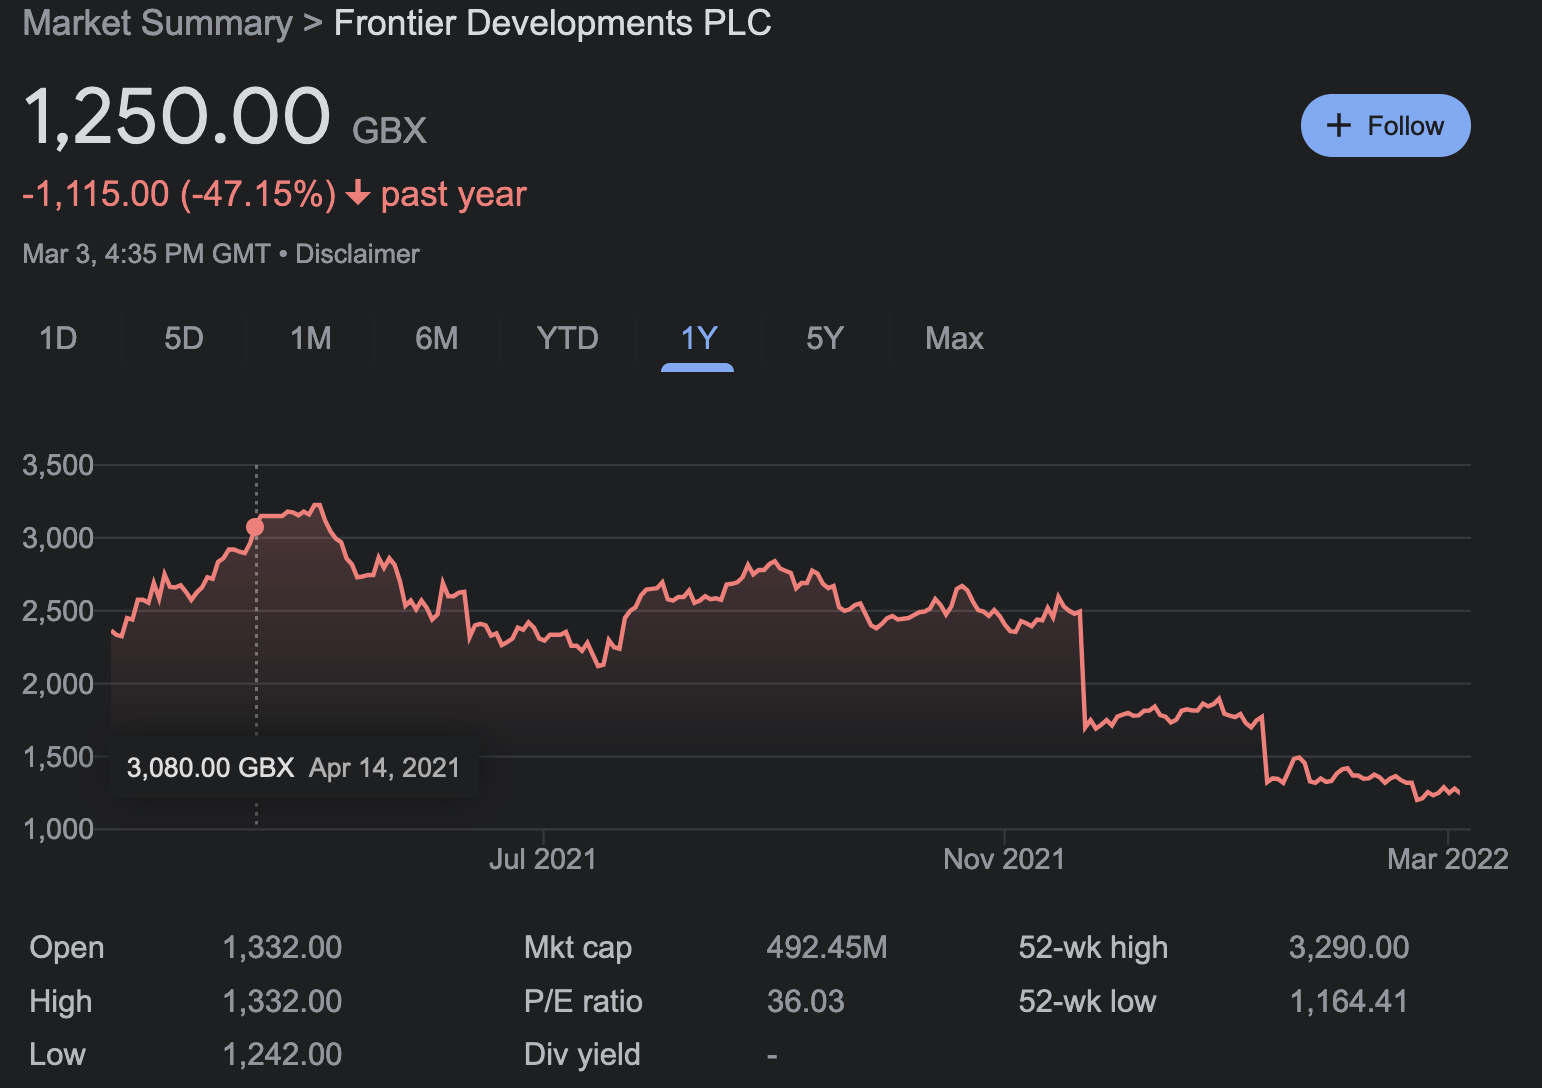Open the Disclaimer link
The width and height of the screenshot is (1542, 1088).
(357, 254)
